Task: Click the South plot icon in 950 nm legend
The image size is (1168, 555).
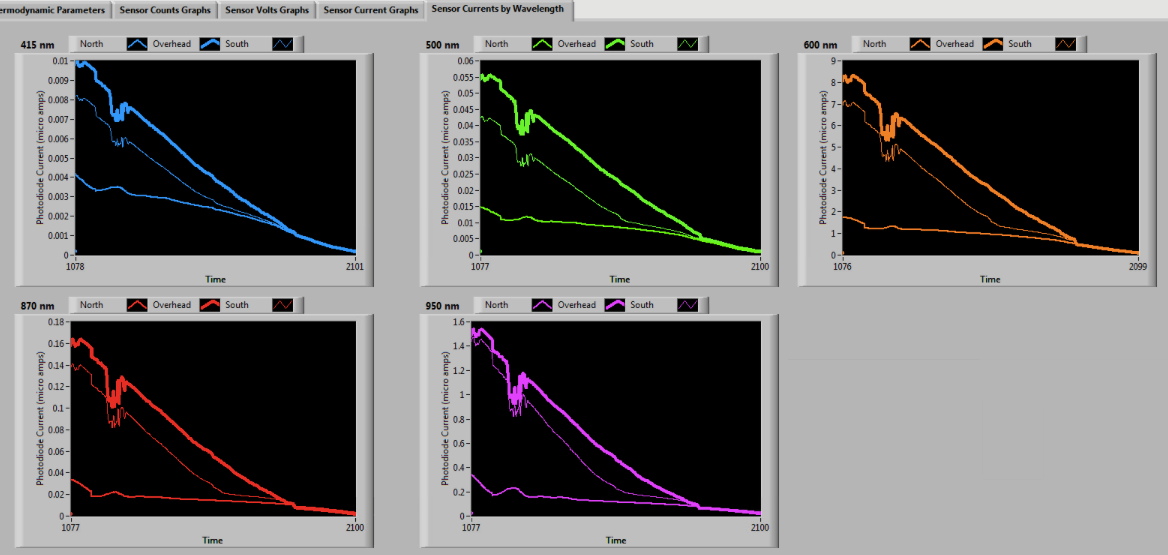Action: [689, 305]
